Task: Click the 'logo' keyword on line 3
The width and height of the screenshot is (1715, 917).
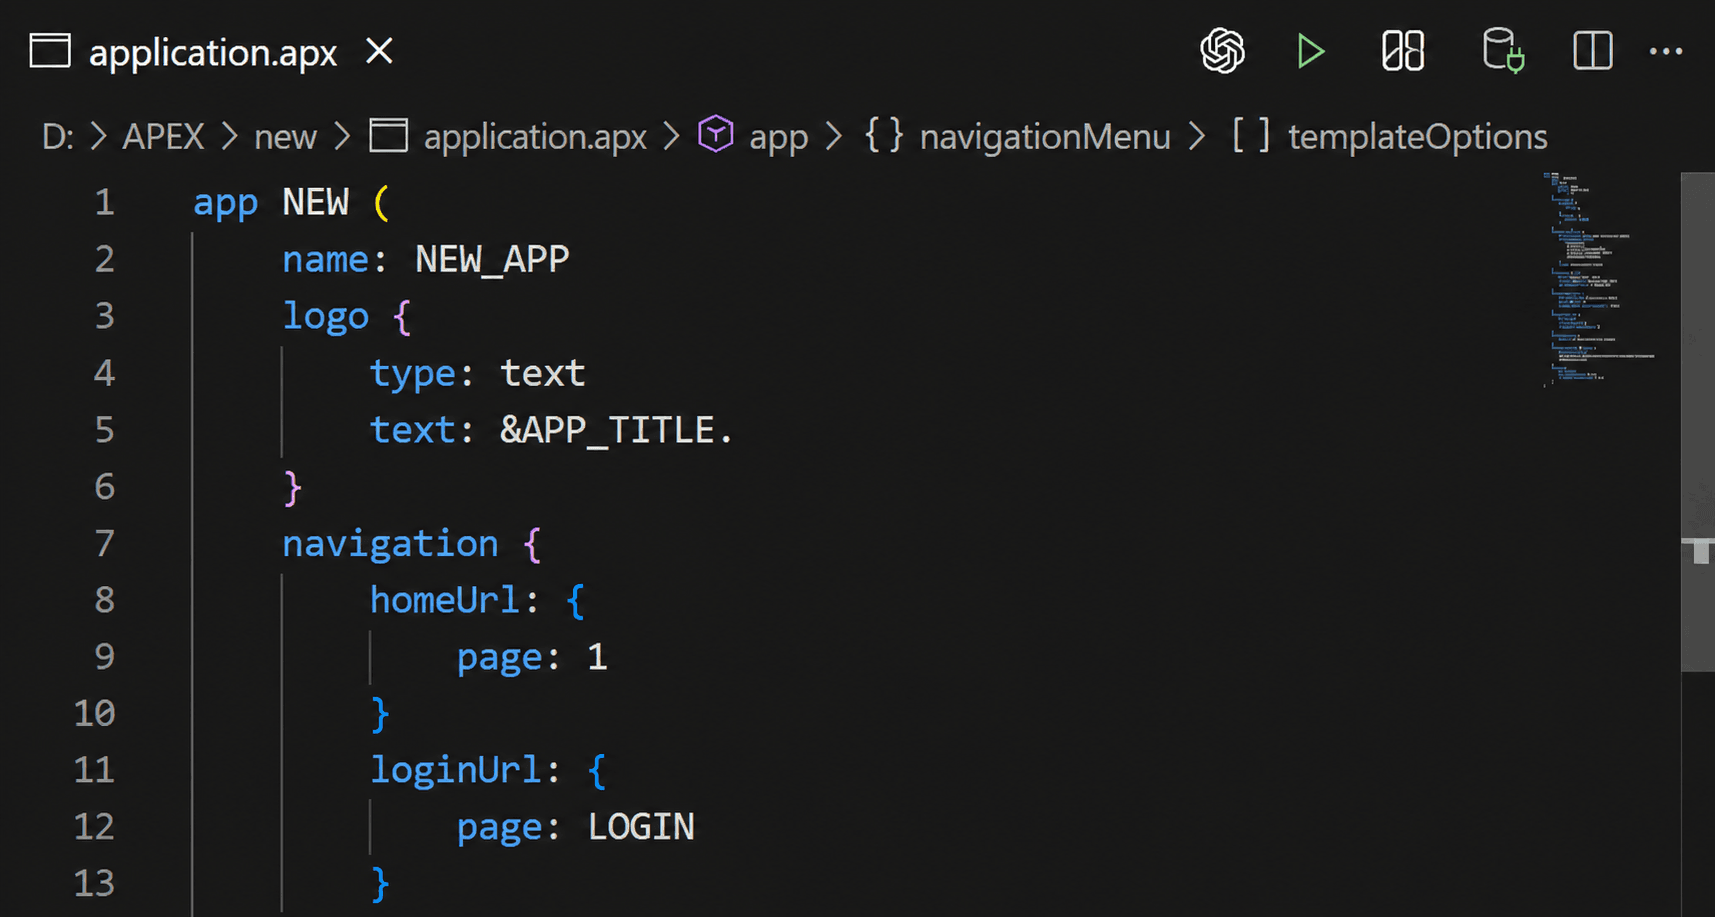Action: tap(326, 316)
